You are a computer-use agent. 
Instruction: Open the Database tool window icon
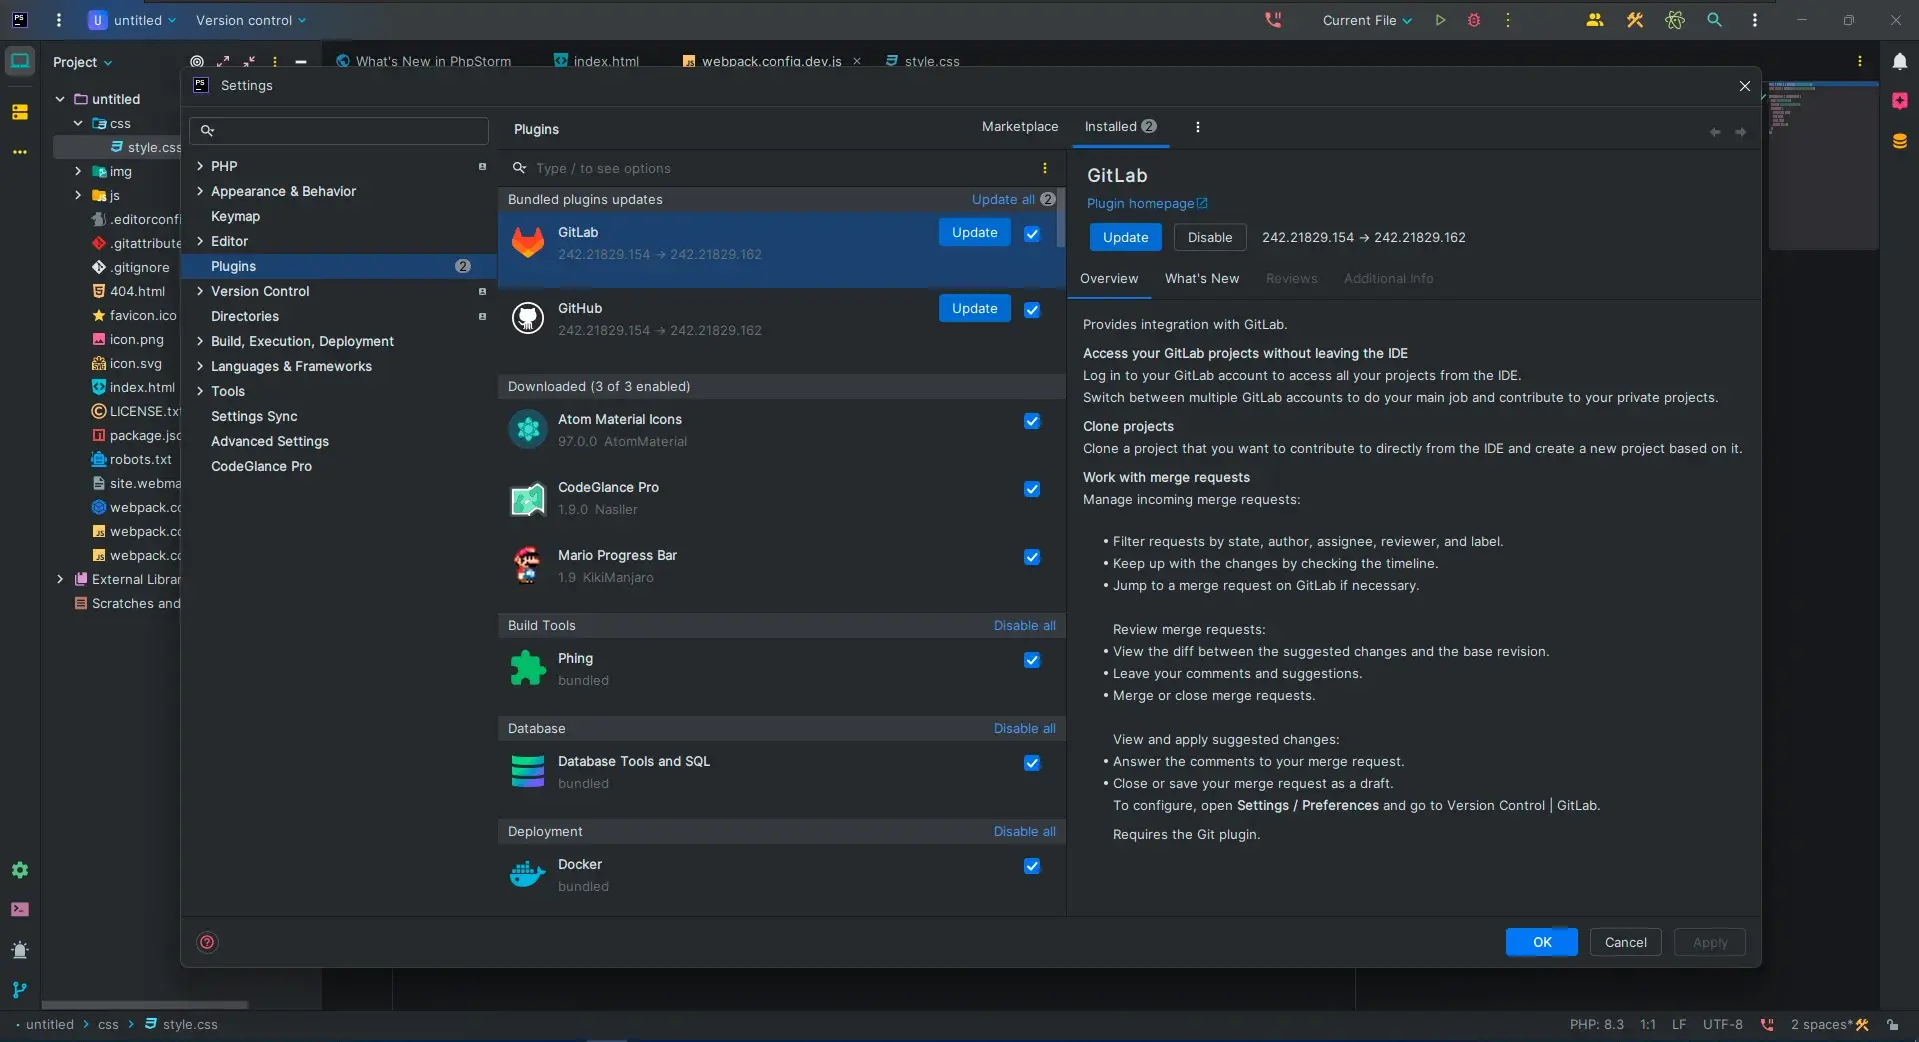point(1899,142)
